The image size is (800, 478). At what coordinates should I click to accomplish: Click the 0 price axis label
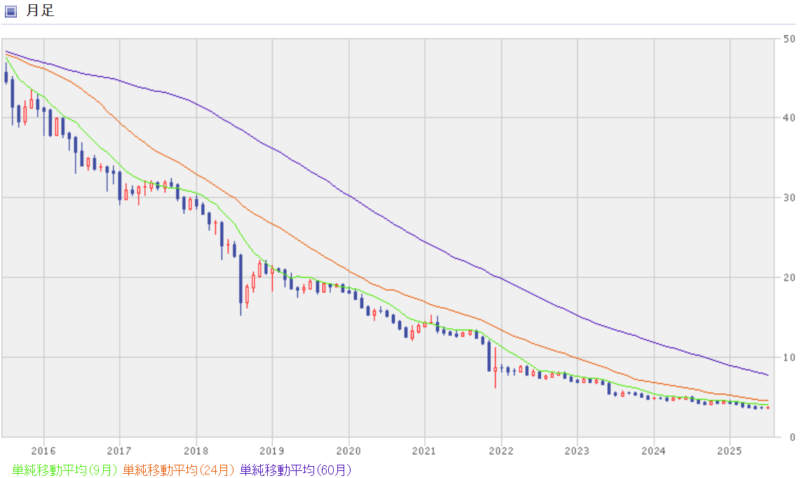792,437
